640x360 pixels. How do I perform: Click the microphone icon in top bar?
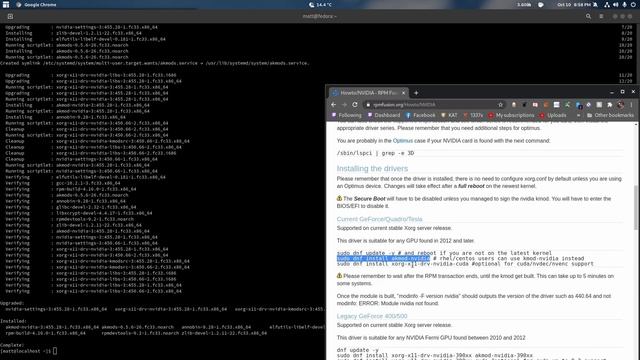[624, 4]
